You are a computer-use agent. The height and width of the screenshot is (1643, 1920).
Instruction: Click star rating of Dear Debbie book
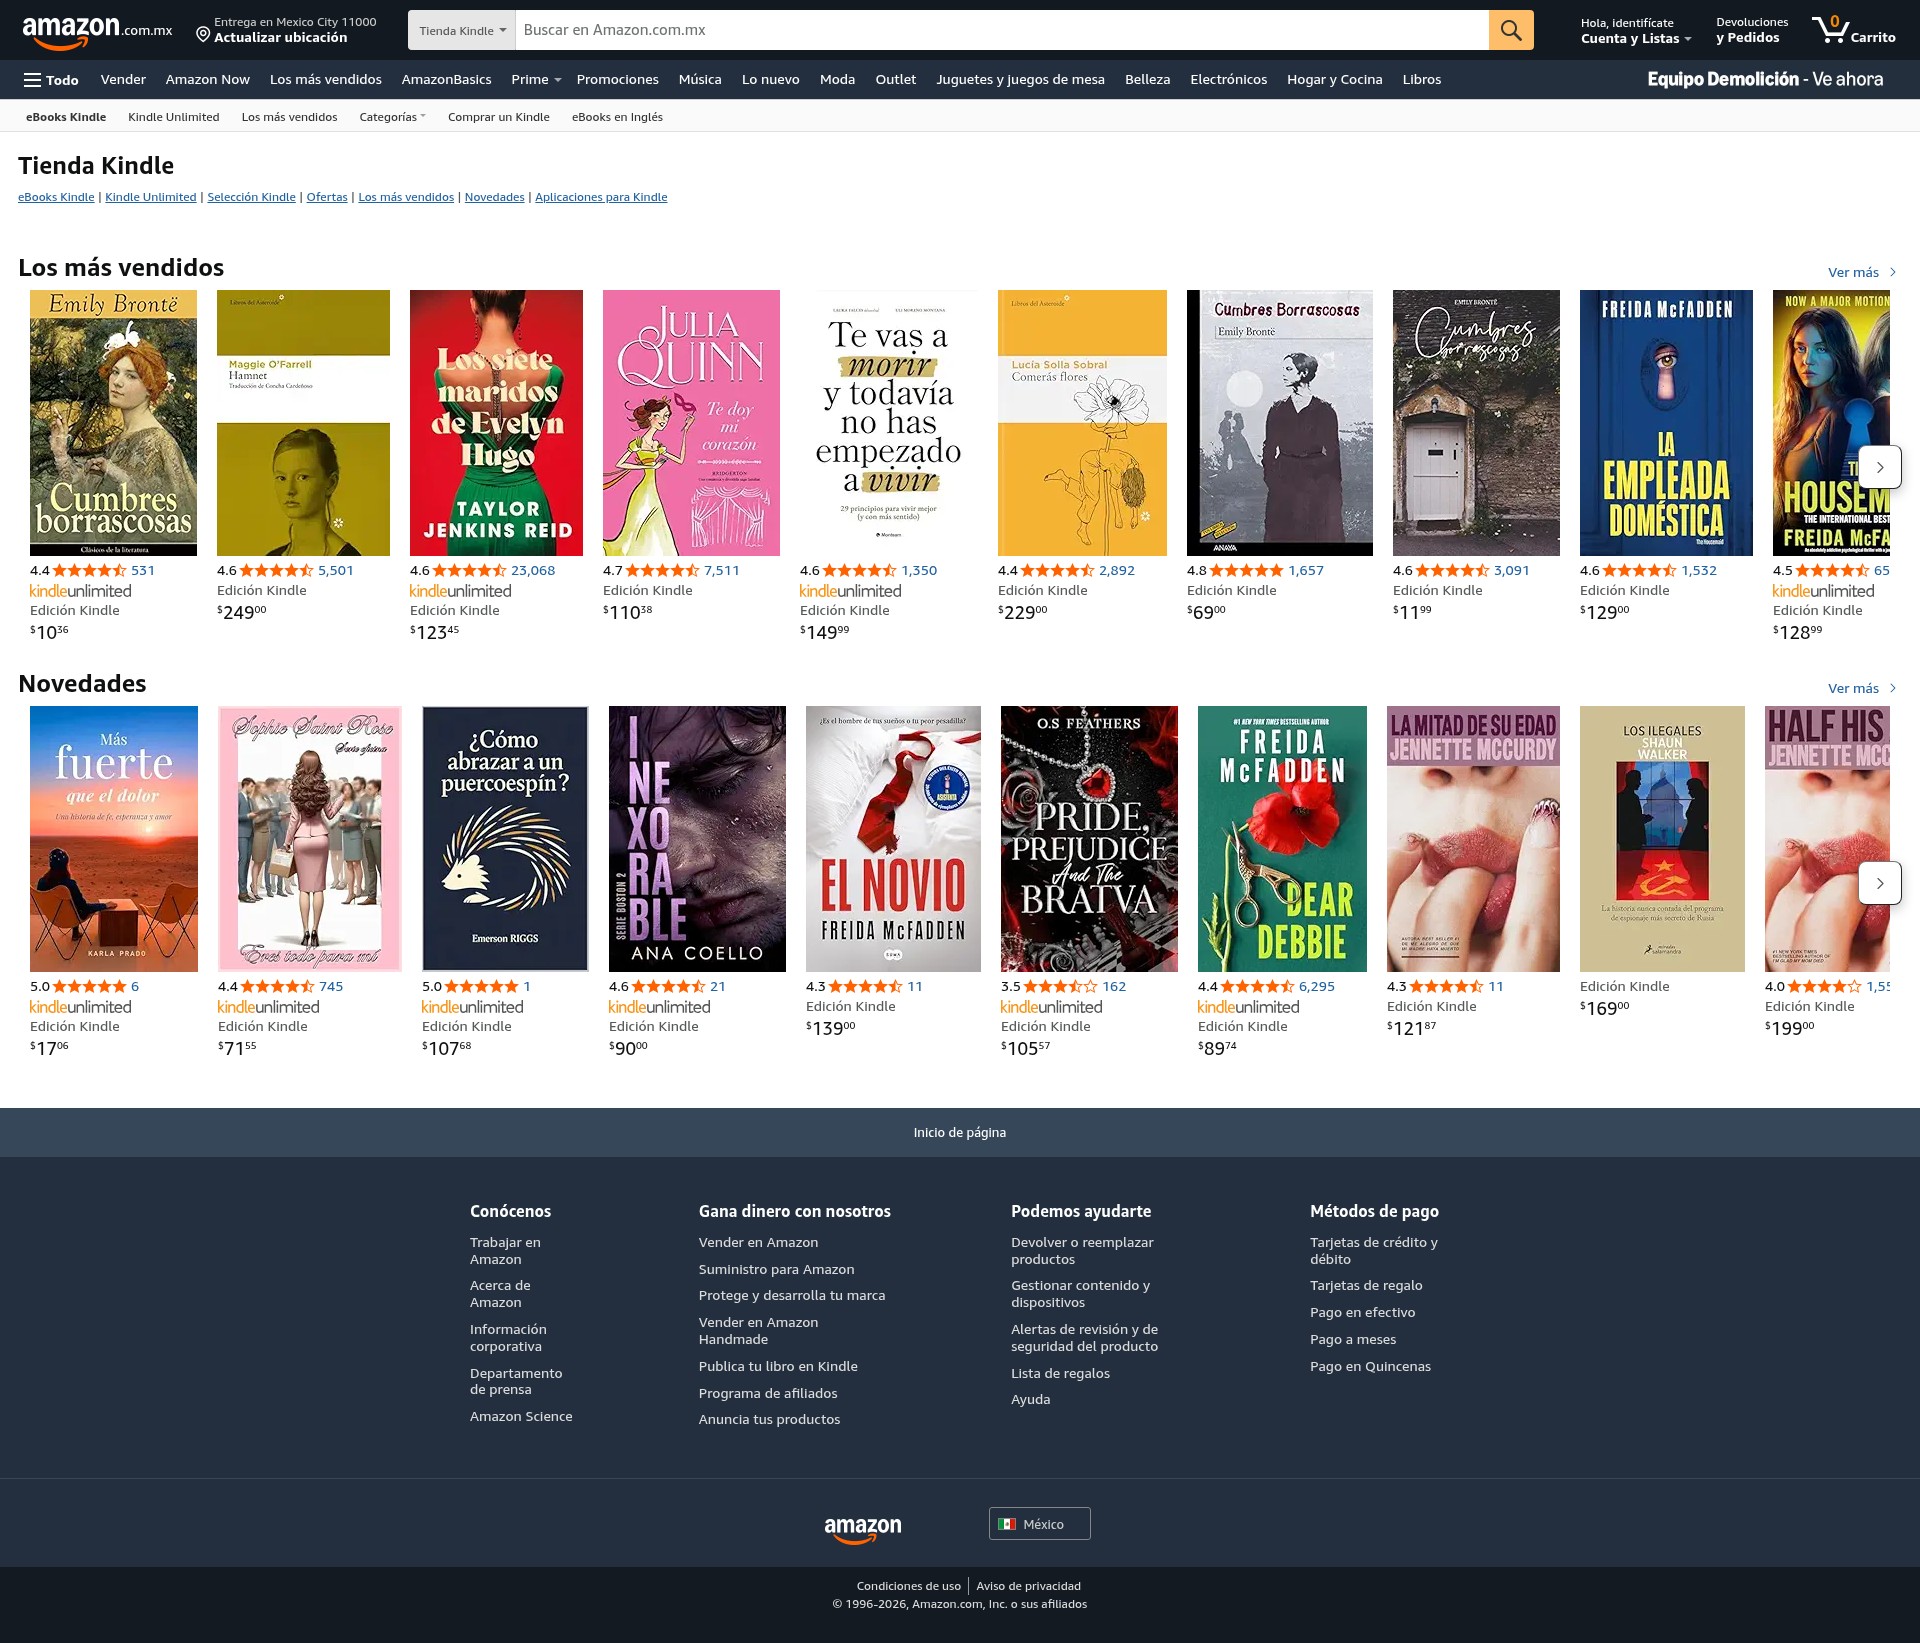click(1257, 986)
